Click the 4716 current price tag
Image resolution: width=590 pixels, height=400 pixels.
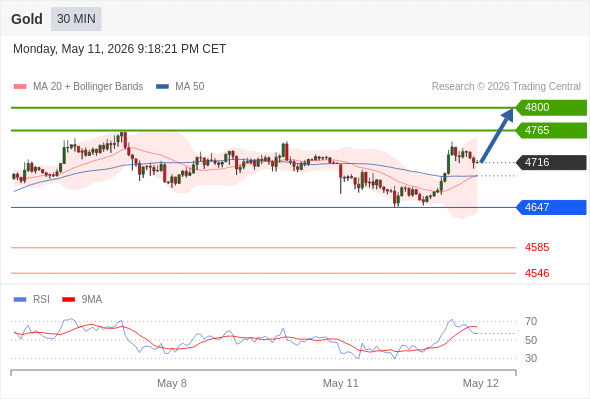[551, 163]
